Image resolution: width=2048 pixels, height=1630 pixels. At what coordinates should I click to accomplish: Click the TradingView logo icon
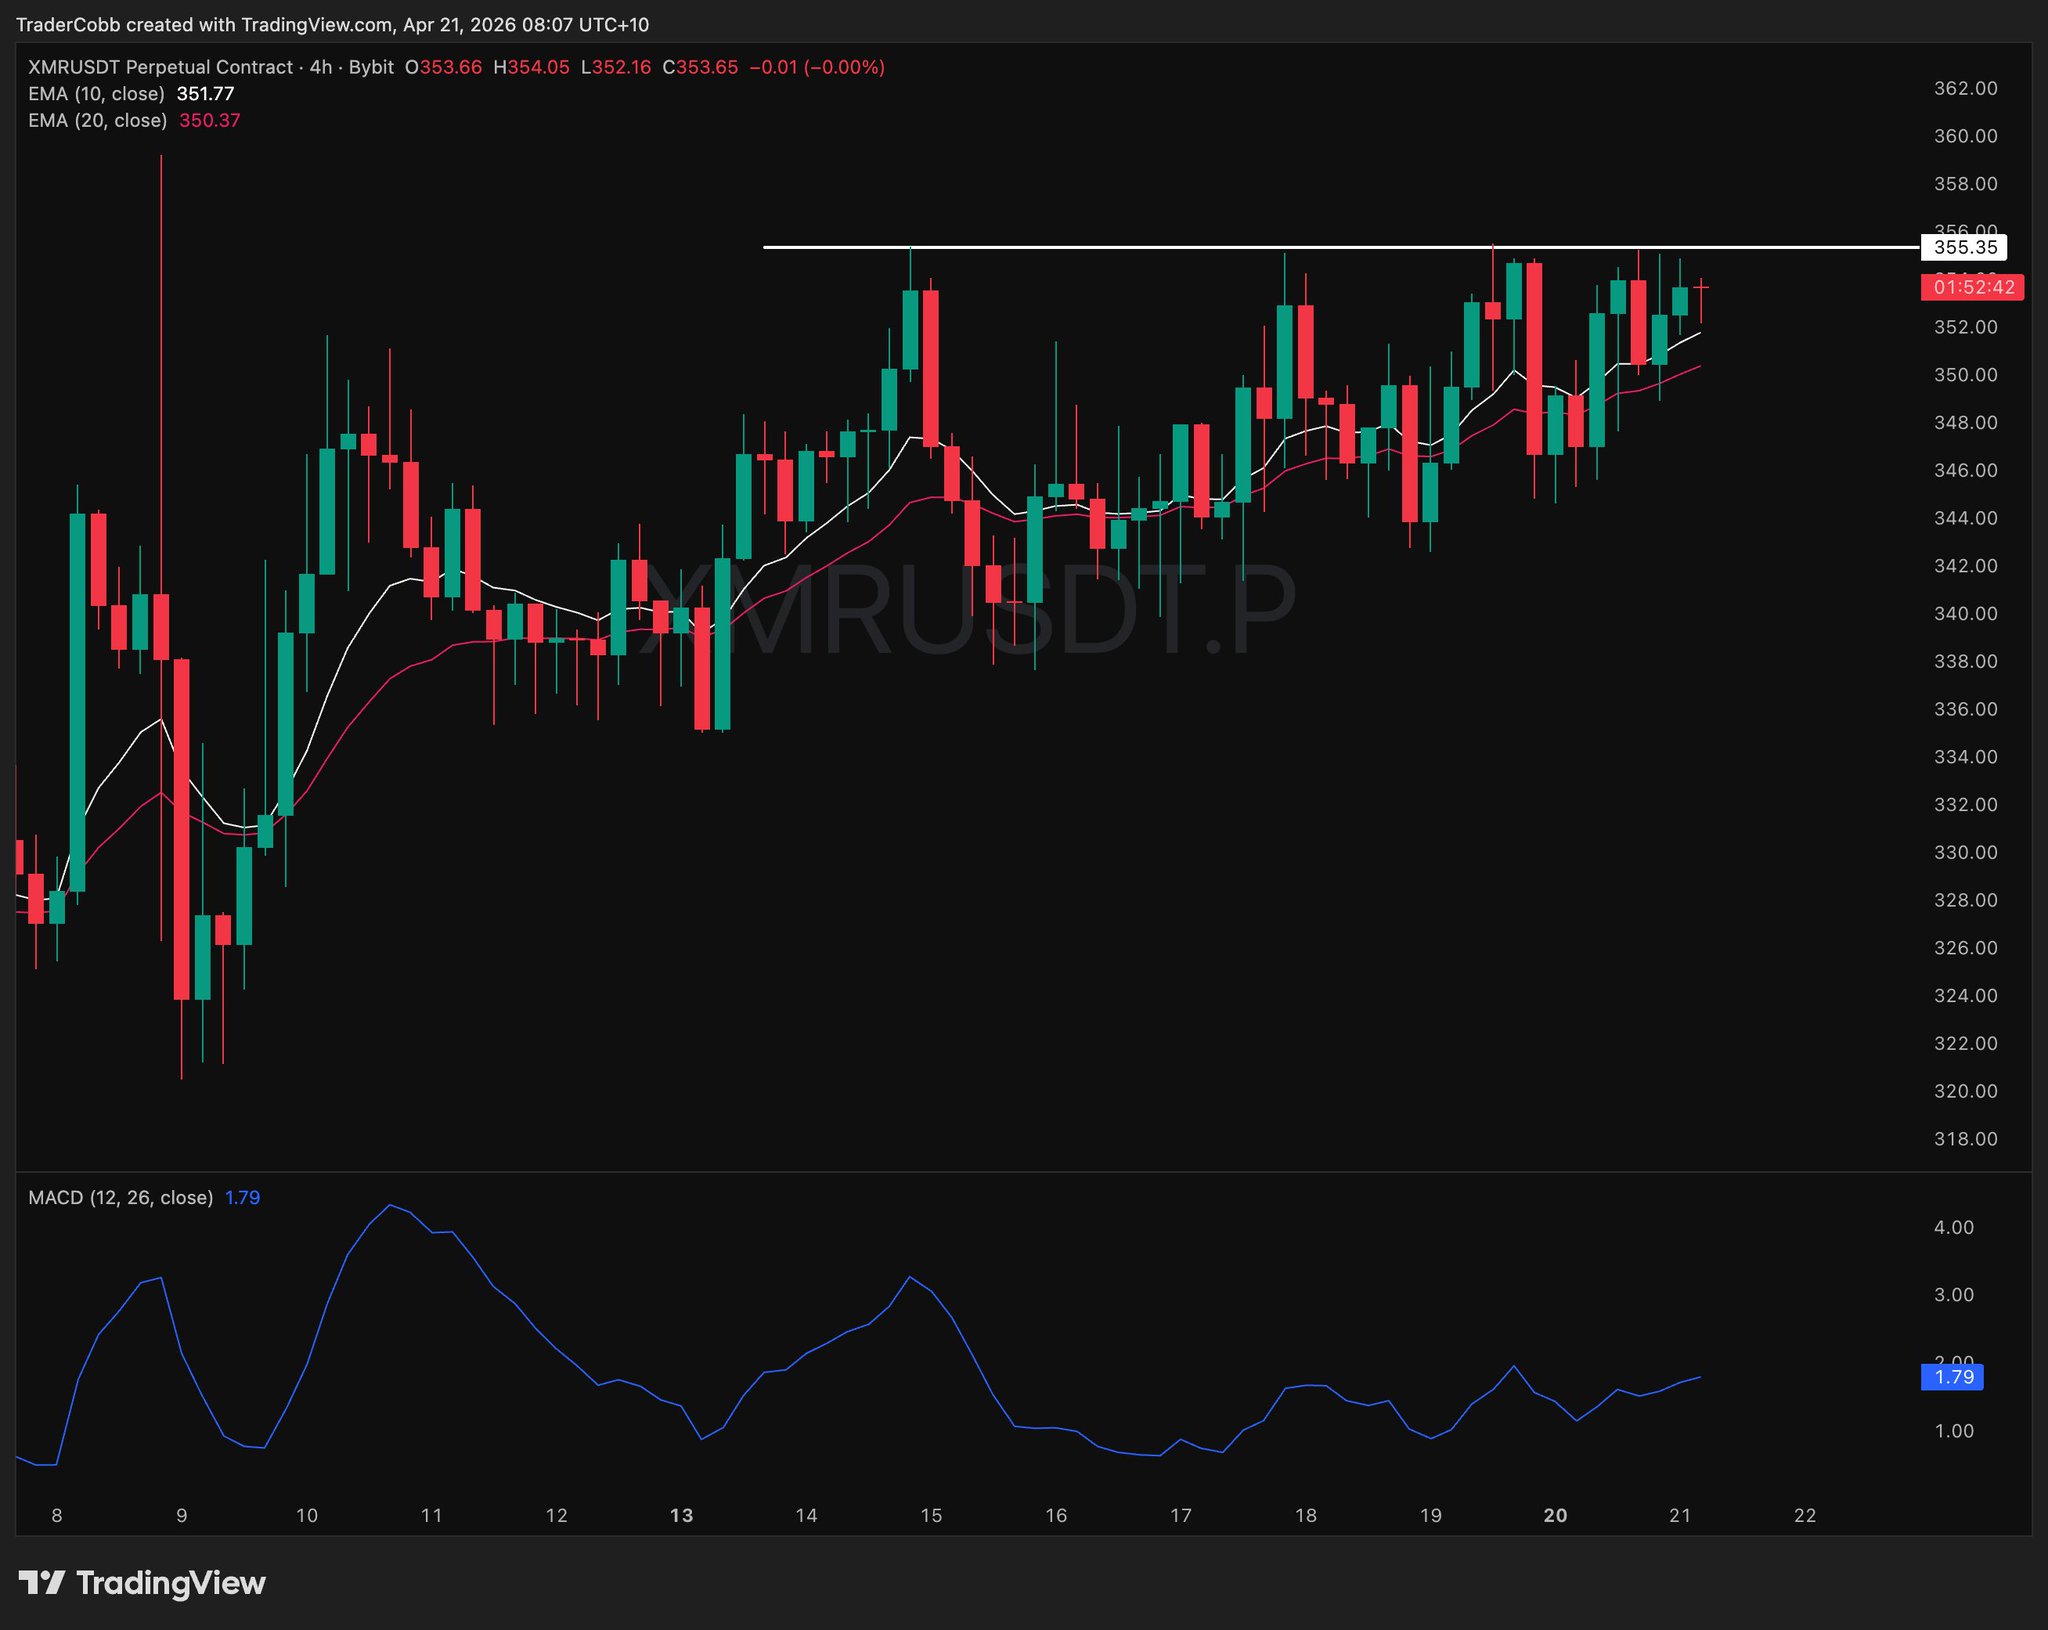(x=41, y=1583)
